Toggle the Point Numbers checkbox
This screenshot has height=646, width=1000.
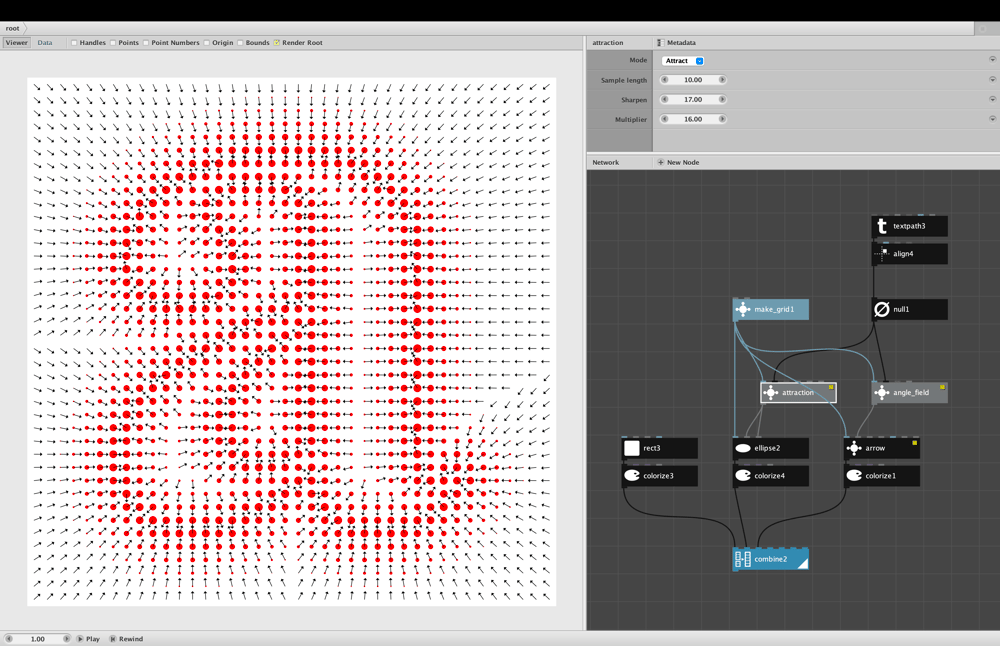146,43
